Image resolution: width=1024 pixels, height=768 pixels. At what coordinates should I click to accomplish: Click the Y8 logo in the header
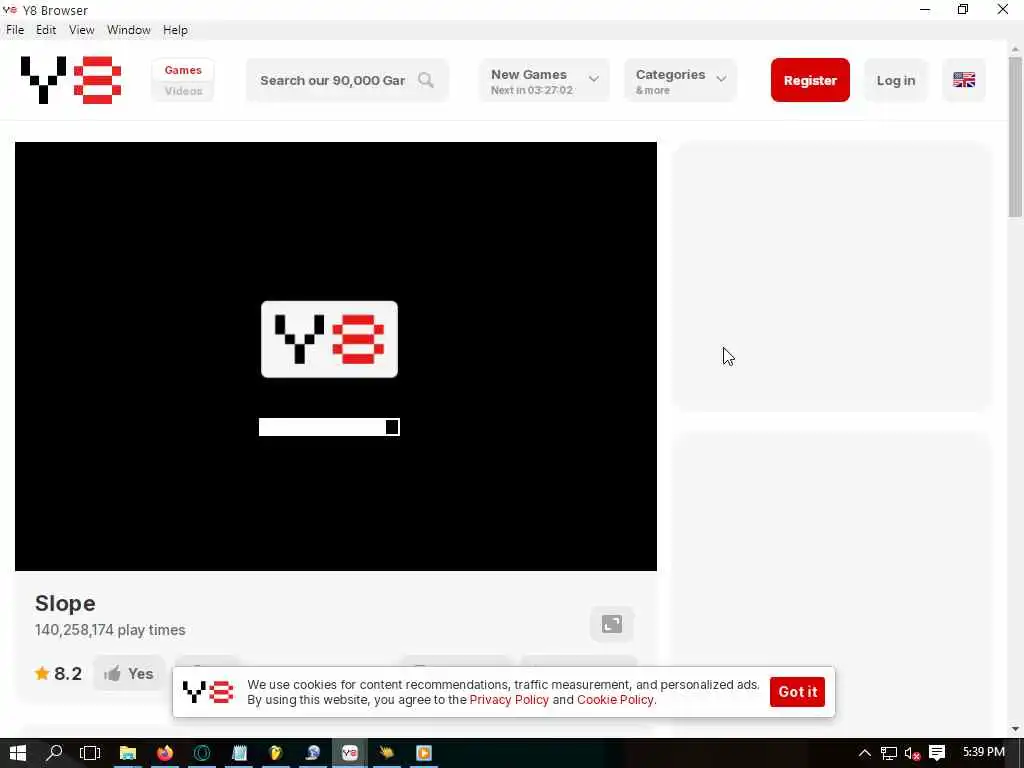tap(71, 80)
